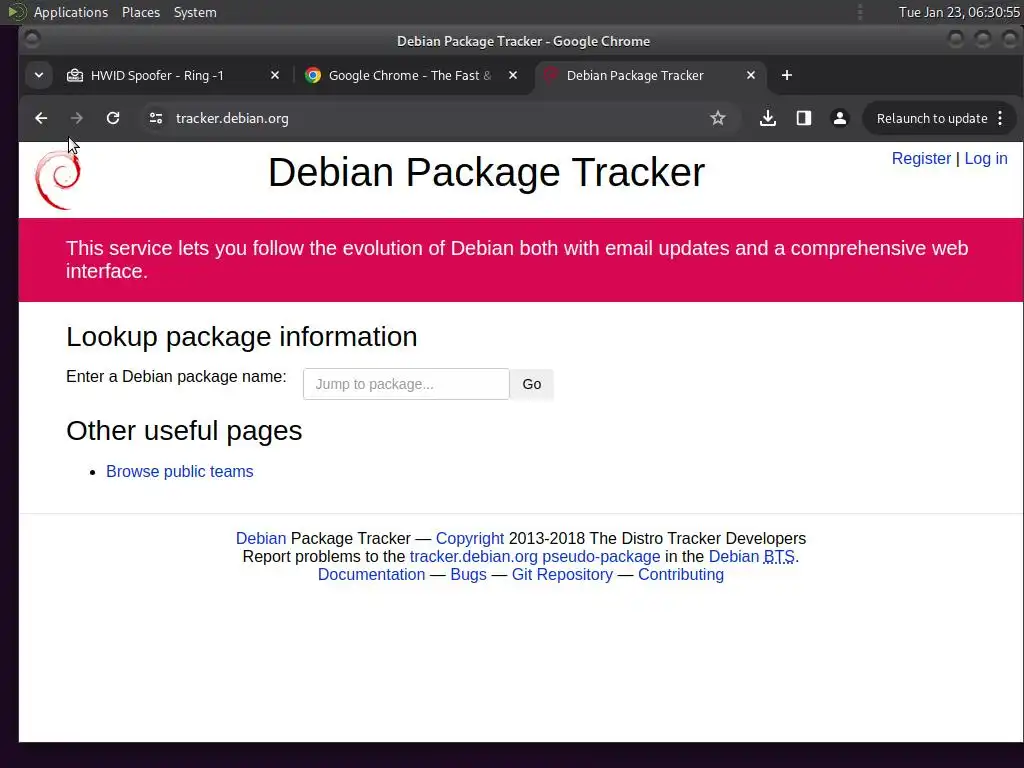Click the Log in link

(986, 159)
